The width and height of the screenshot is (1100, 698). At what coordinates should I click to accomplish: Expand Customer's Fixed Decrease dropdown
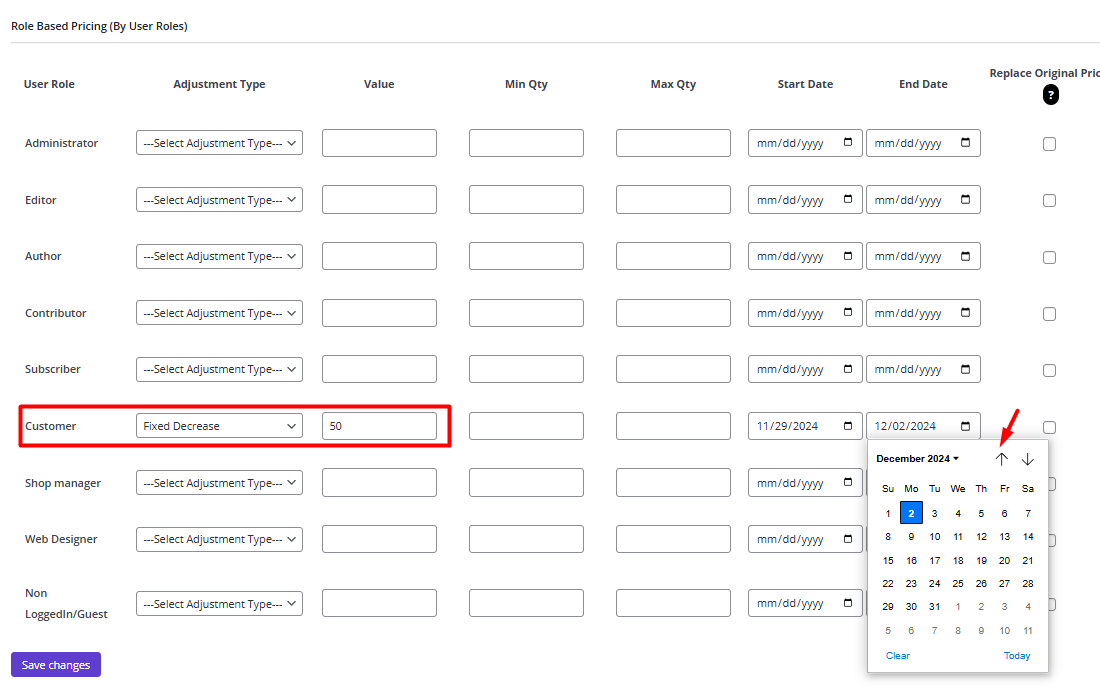click(219, 426)
